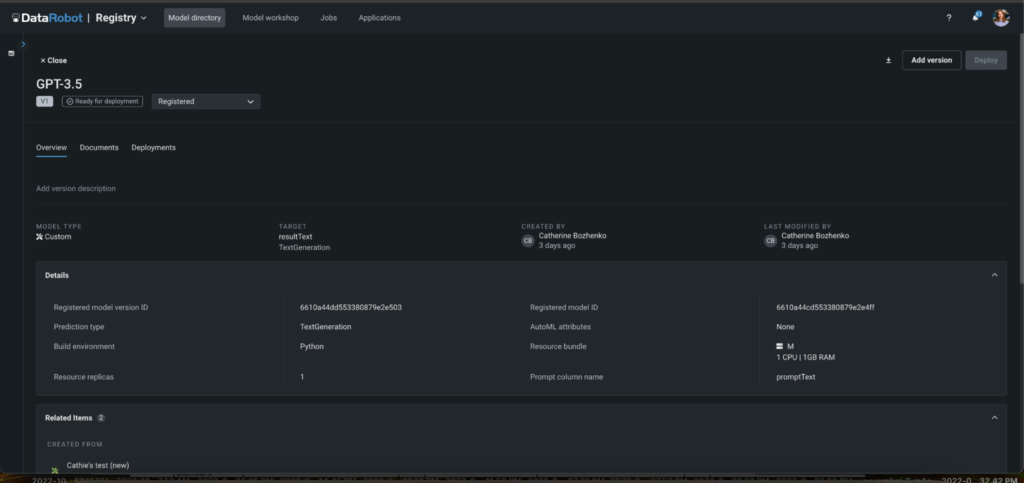Close the GPT-3.5 model panel
This screenshot has width=1024, height=483.
tap(53, 60)
